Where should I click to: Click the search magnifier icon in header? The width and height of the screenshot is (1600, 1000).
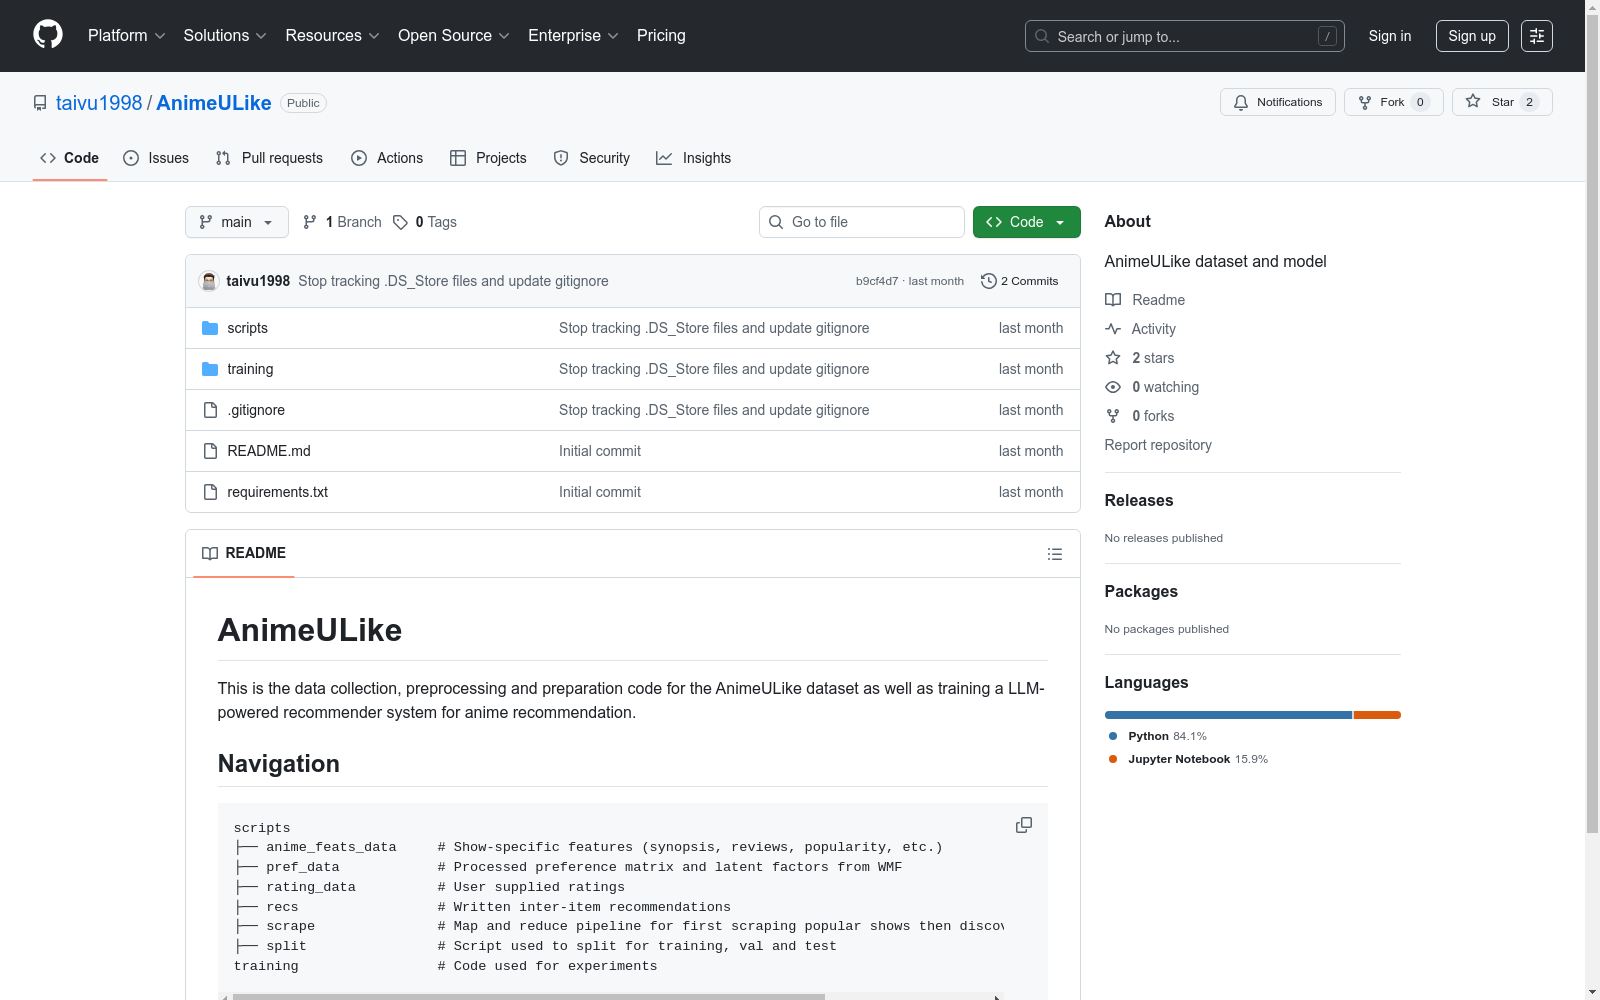click(x=1042, y=36)
